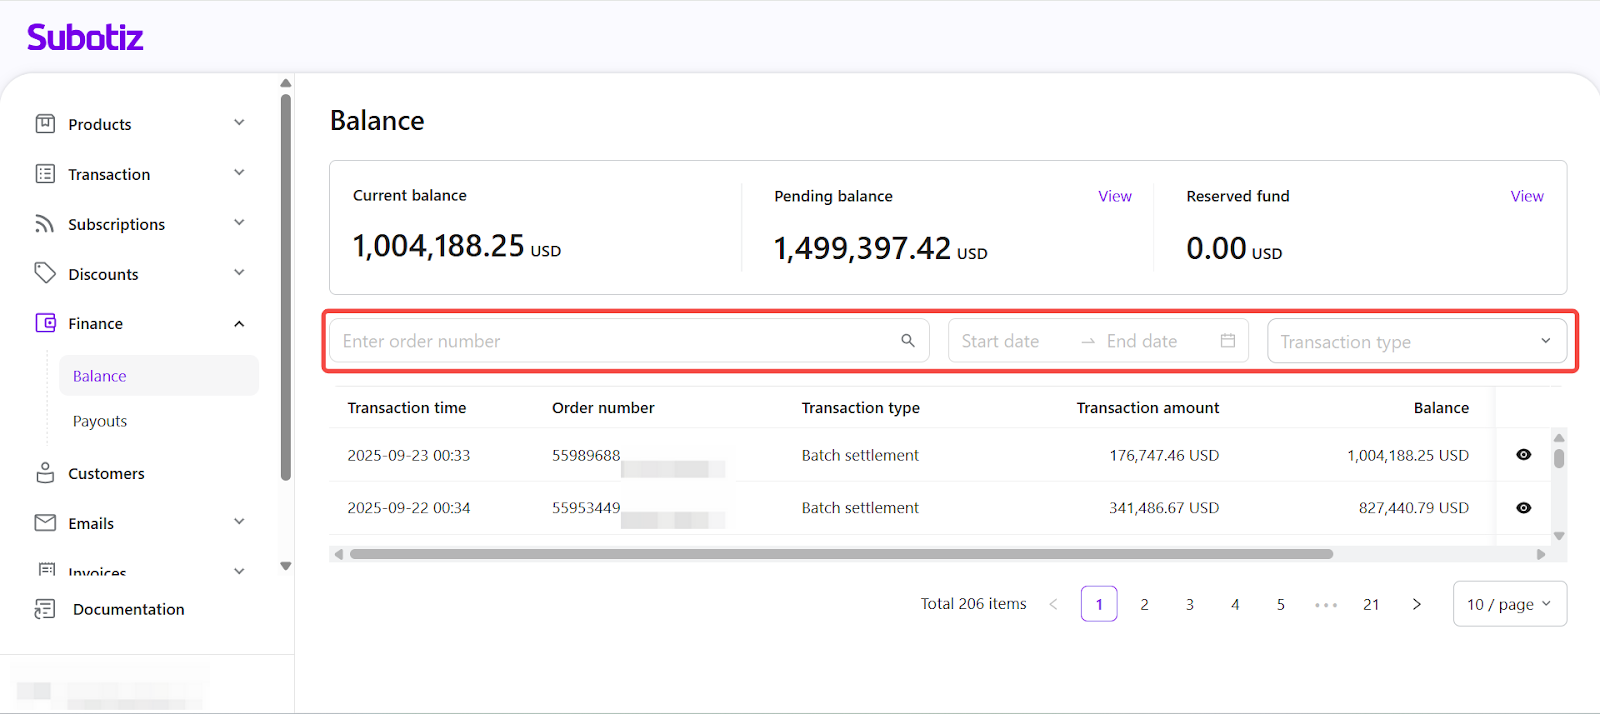Click the Emails envelope icon
The image size is (1600, 714).
45,523
